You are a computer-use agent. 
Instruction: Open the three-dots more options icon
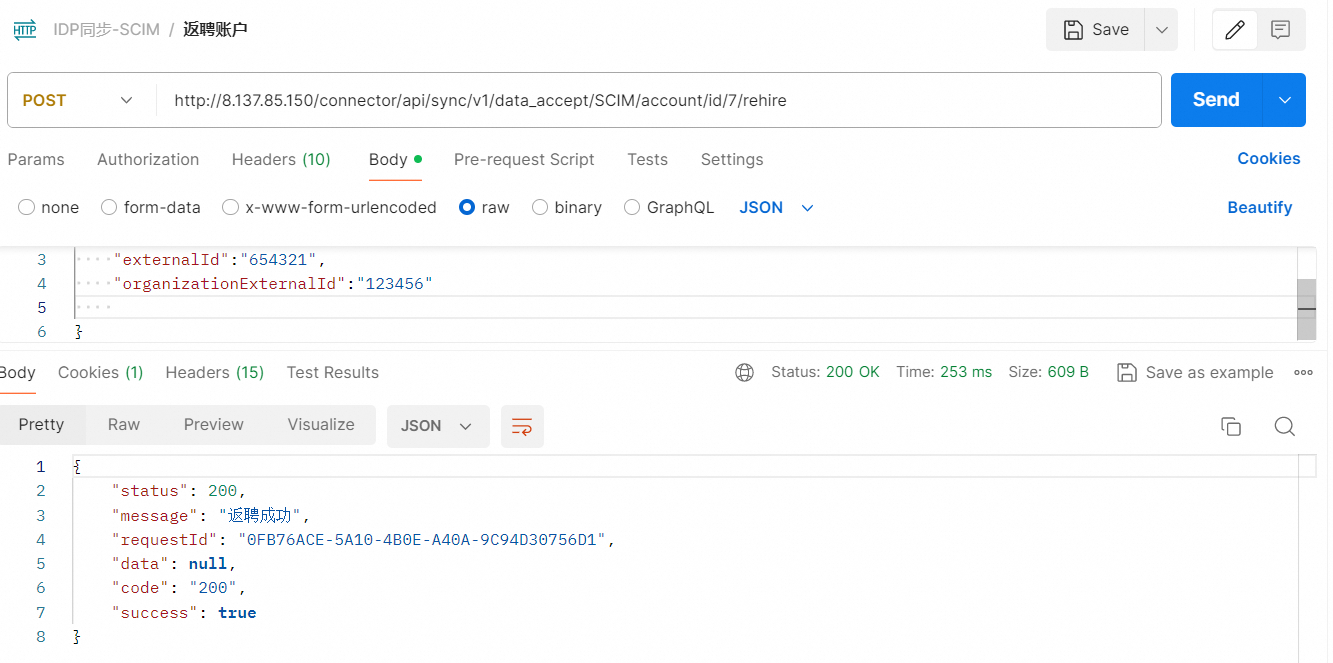click(1303, 372)
